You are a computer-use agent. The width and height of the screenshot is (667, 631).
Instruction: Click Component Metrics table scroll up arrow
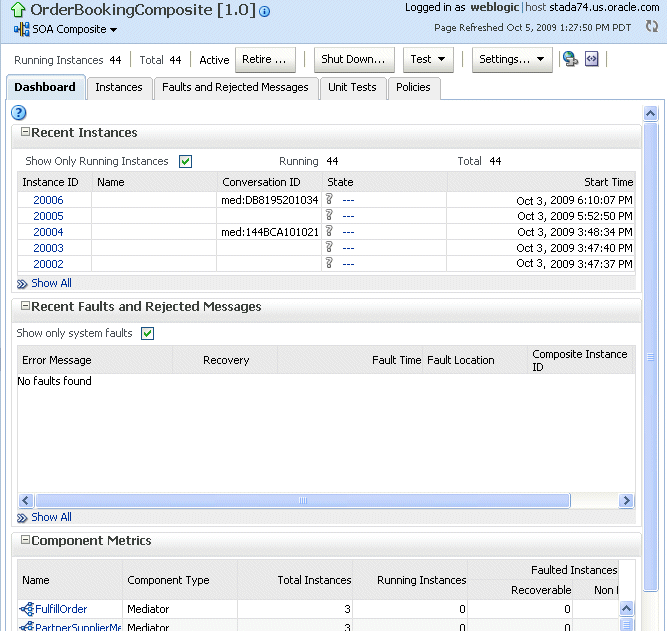tap(626, 608)
